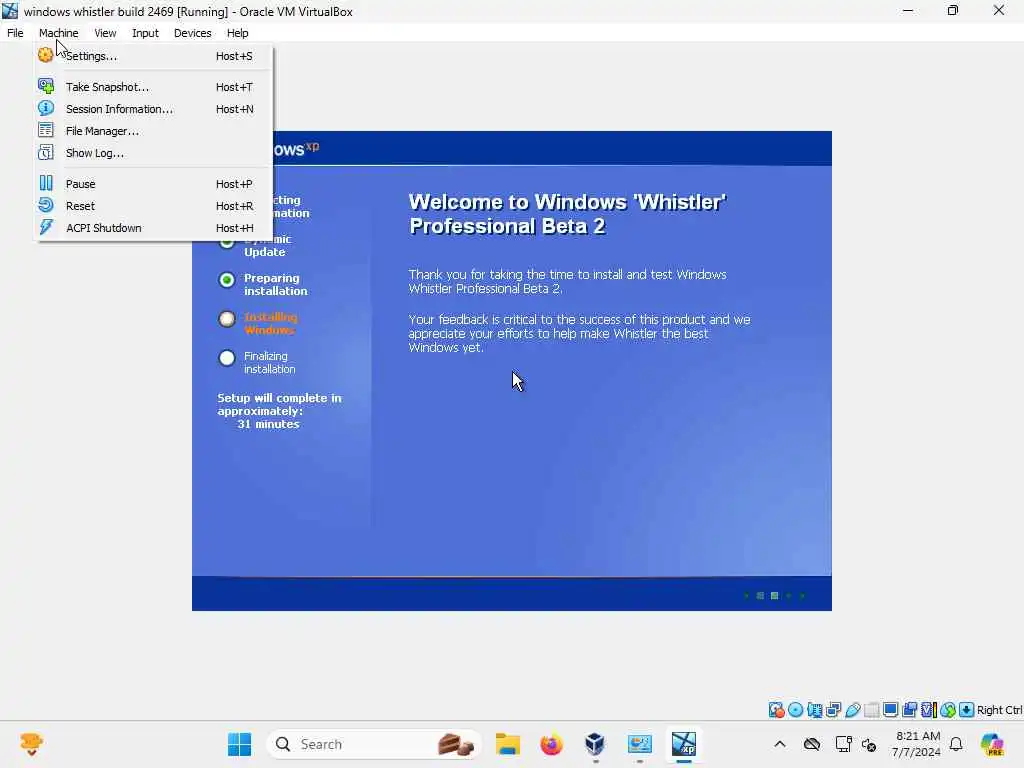Viewport: 1024px width, 768px height.
Task: Click the Welcome to Windows 'Whistler' heading
Action: pos(568,214)
